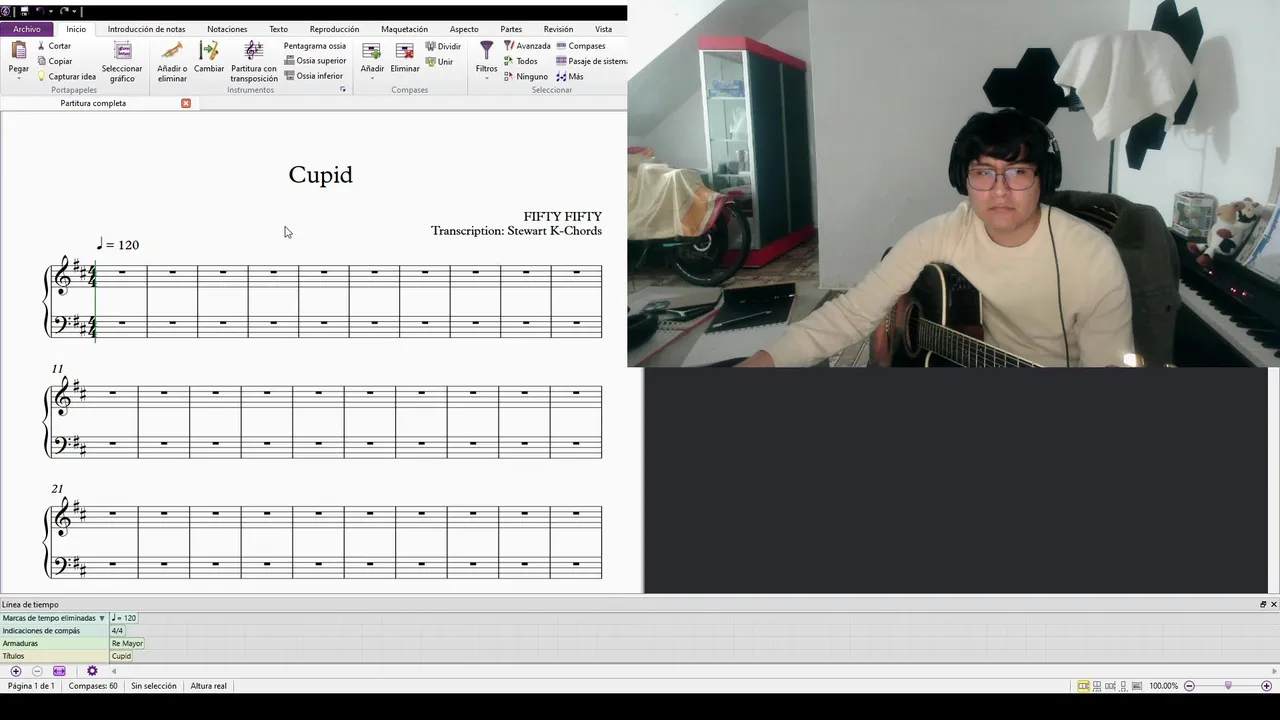Zoom out timeline with minus icon

pyautogui.click(x=37, y=671)
